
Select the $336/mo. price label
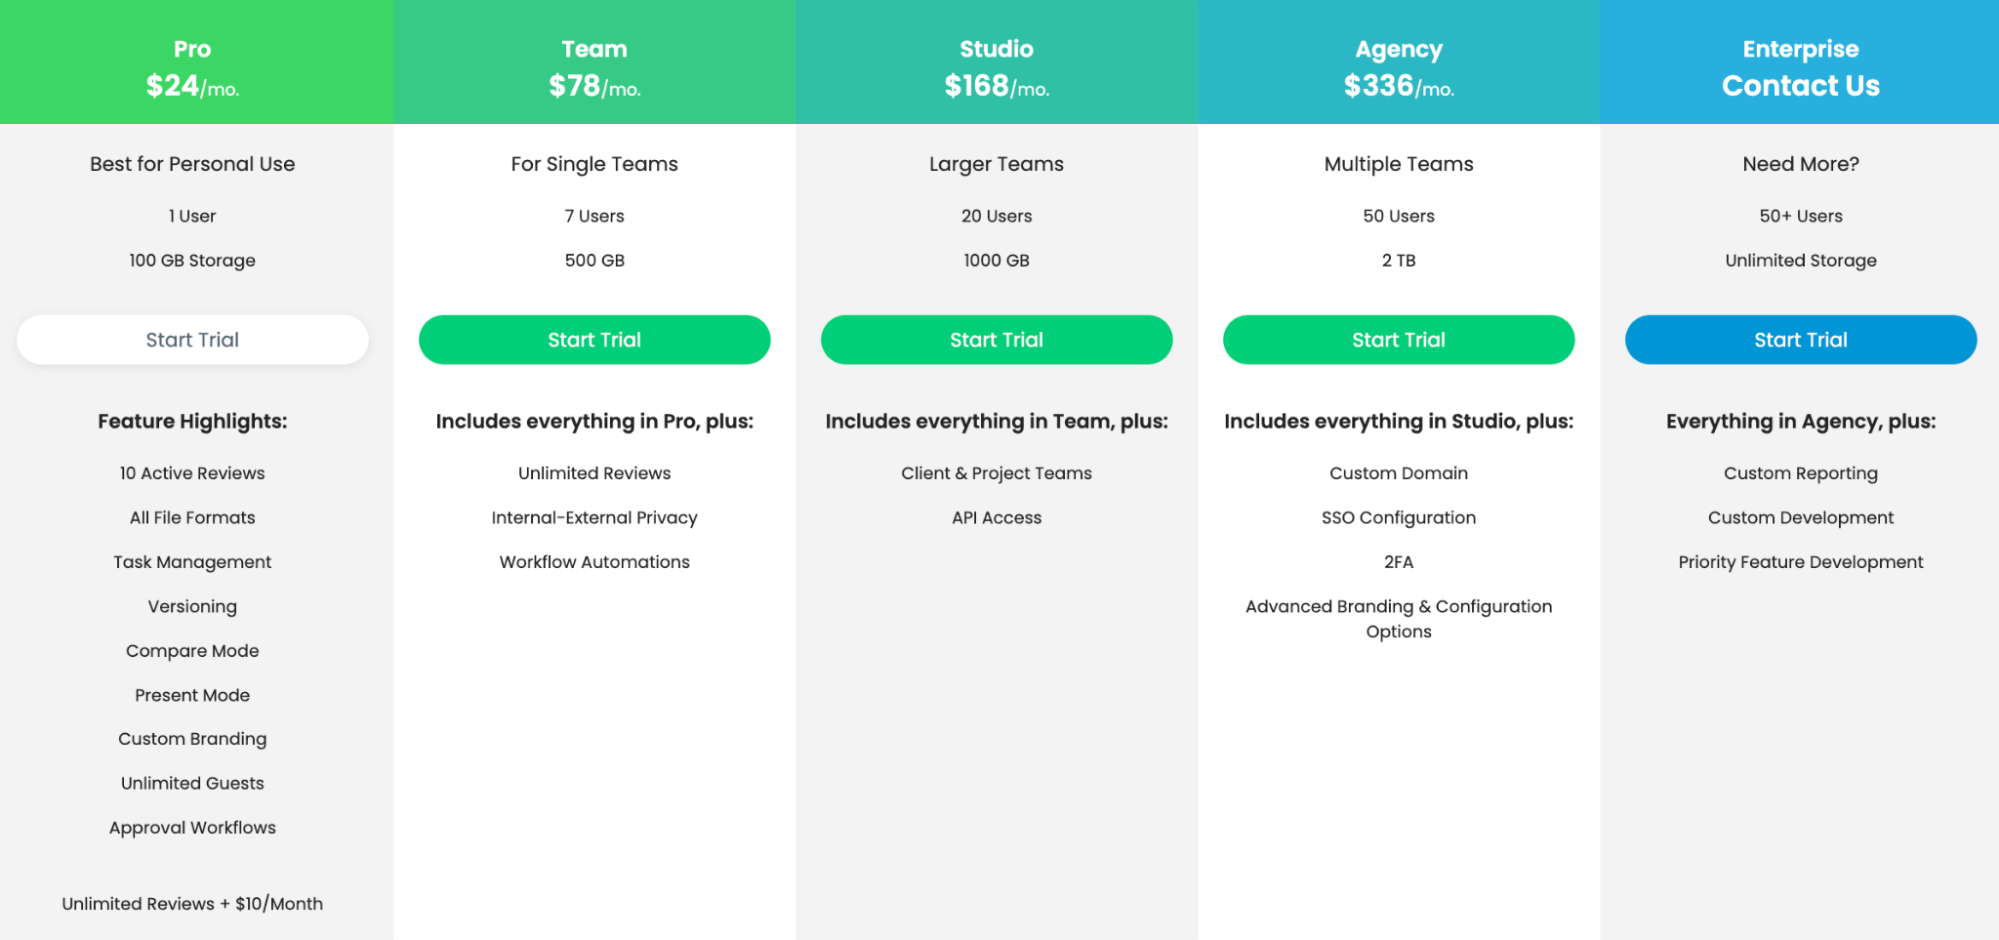click(x=1398, y=86)
